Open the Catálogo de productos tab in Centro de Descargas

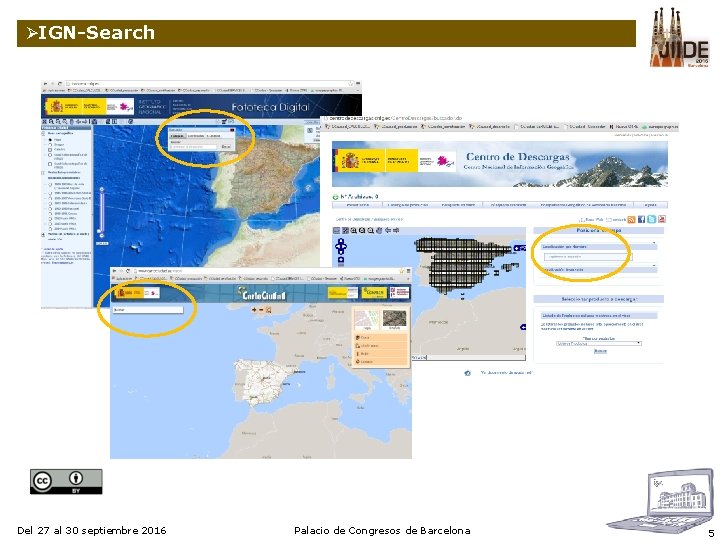[408, 205]
